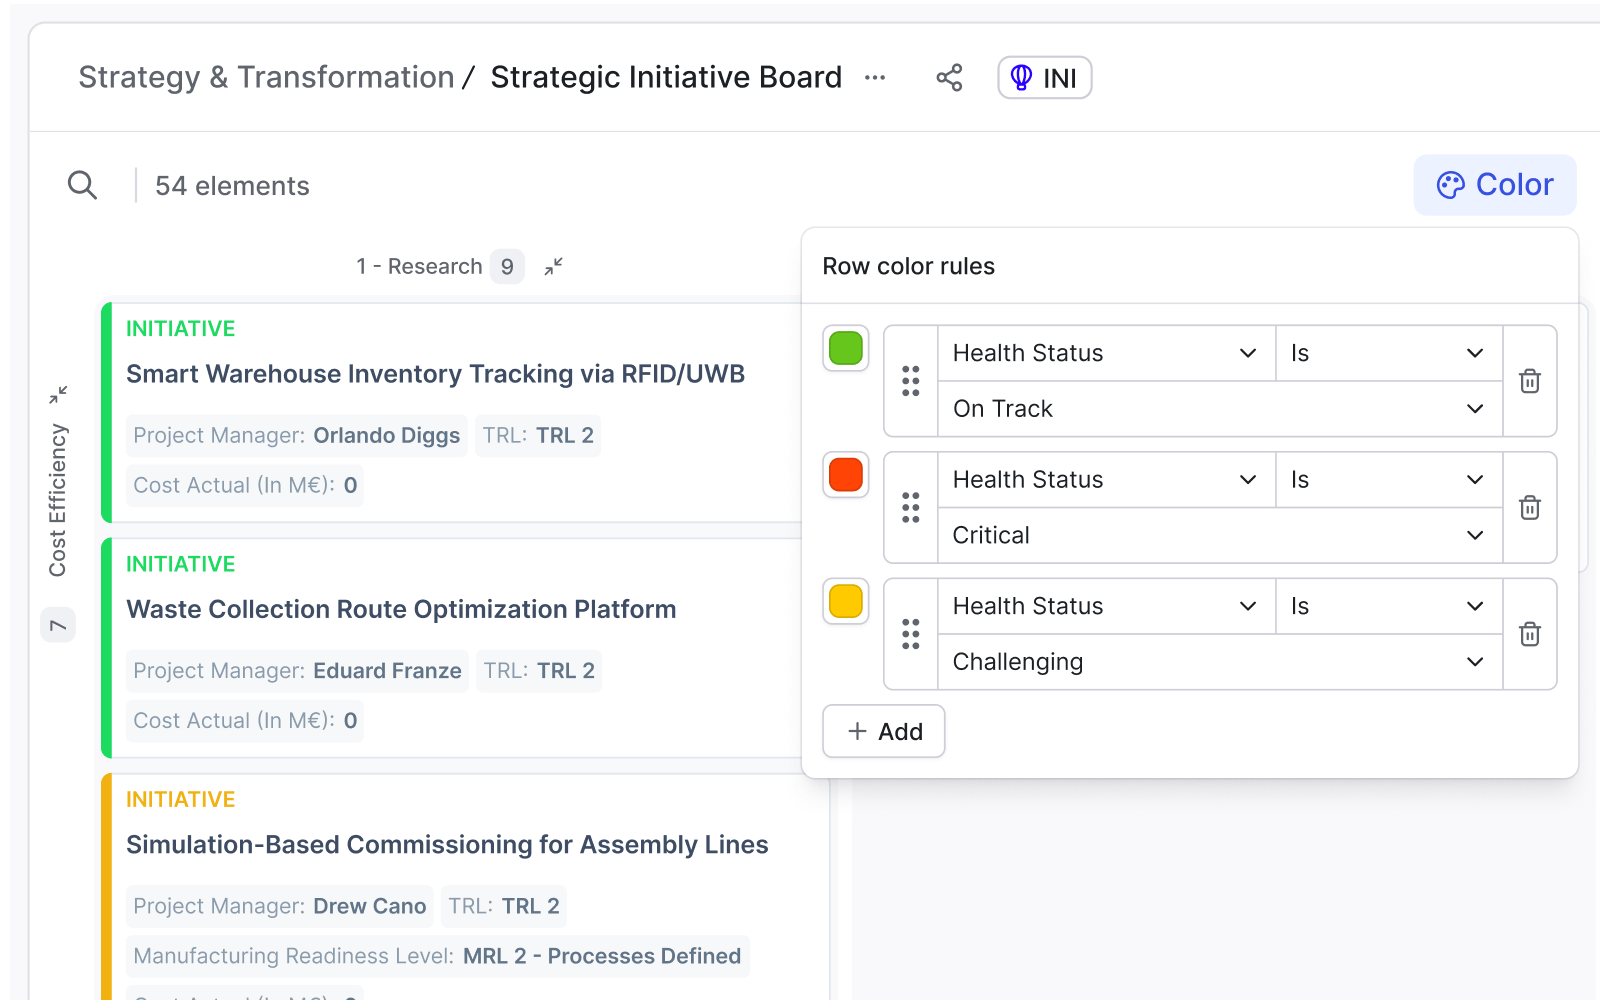Viewport: 1600px width, 1000px height.
Task: Open the Is operator dropdown in Critical rule
Action: [1389, 480]
